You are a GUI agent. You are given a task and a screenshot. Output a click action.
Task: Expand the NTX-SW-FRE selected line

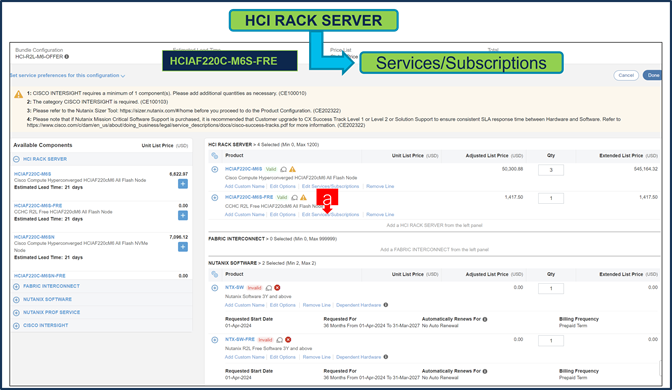pyautogui.click(x=215, y=340)
